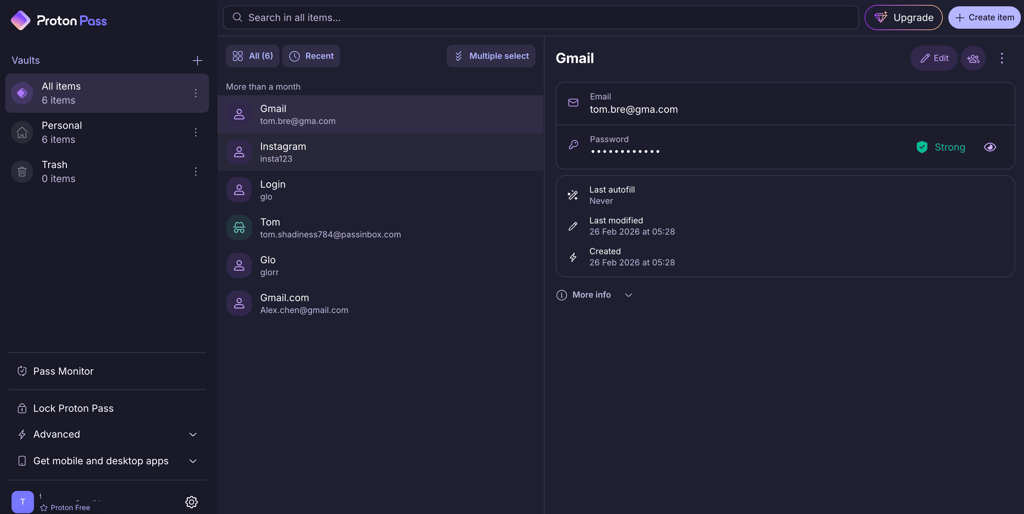
Task: Add a new vault with plus icon
Action: coord(197,61)
